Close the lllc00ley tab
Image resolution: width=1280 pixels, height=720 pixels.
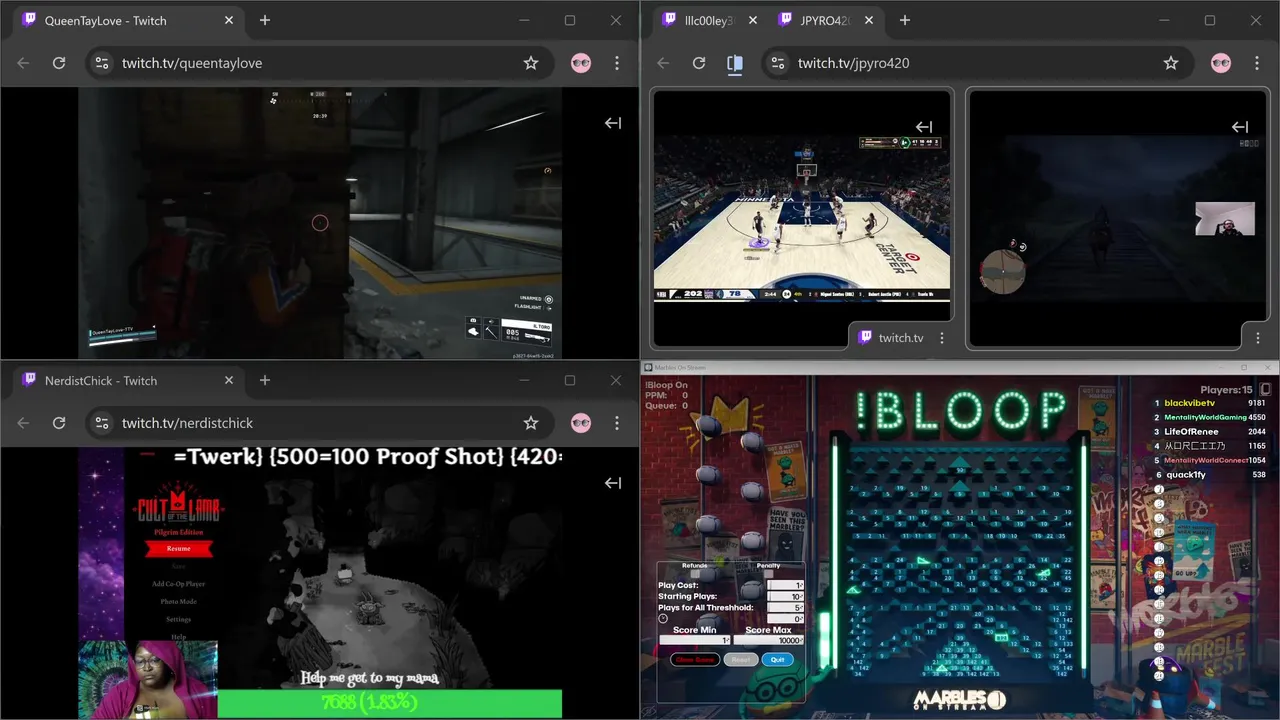(x=753, y=20)
